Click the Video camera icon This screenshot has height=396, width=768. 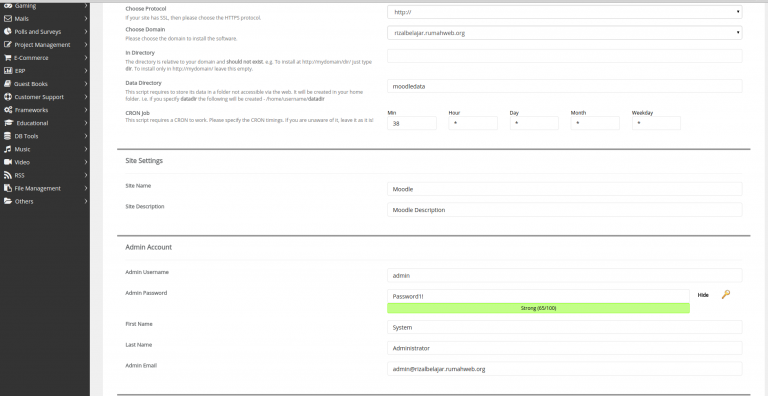[7, 162]
